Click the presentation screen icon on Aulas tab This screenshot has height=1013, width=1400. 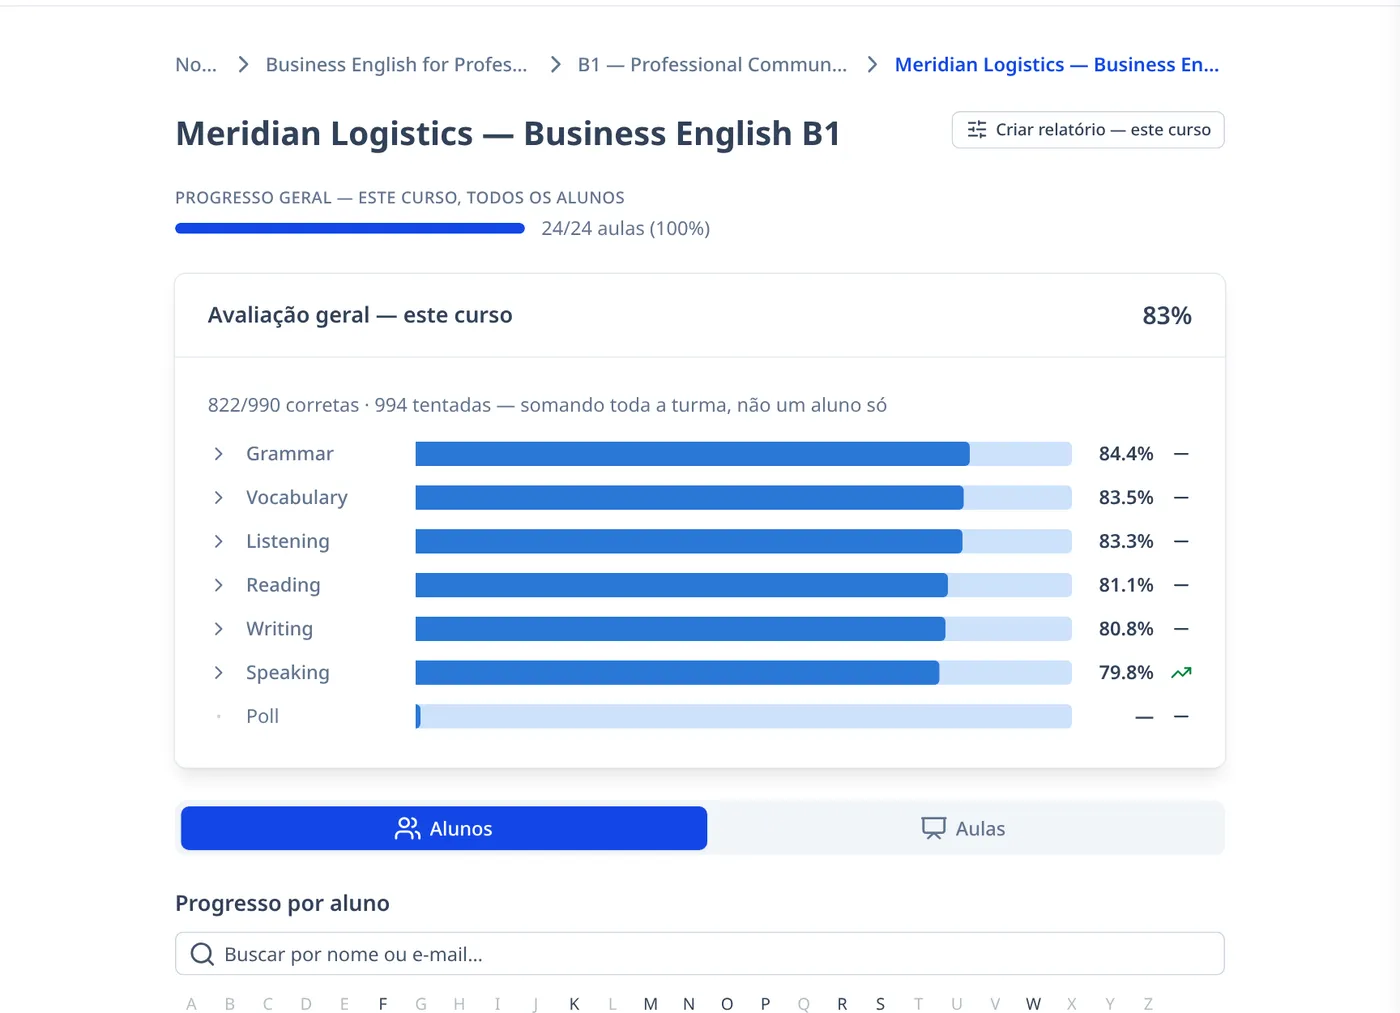[933, 828]
